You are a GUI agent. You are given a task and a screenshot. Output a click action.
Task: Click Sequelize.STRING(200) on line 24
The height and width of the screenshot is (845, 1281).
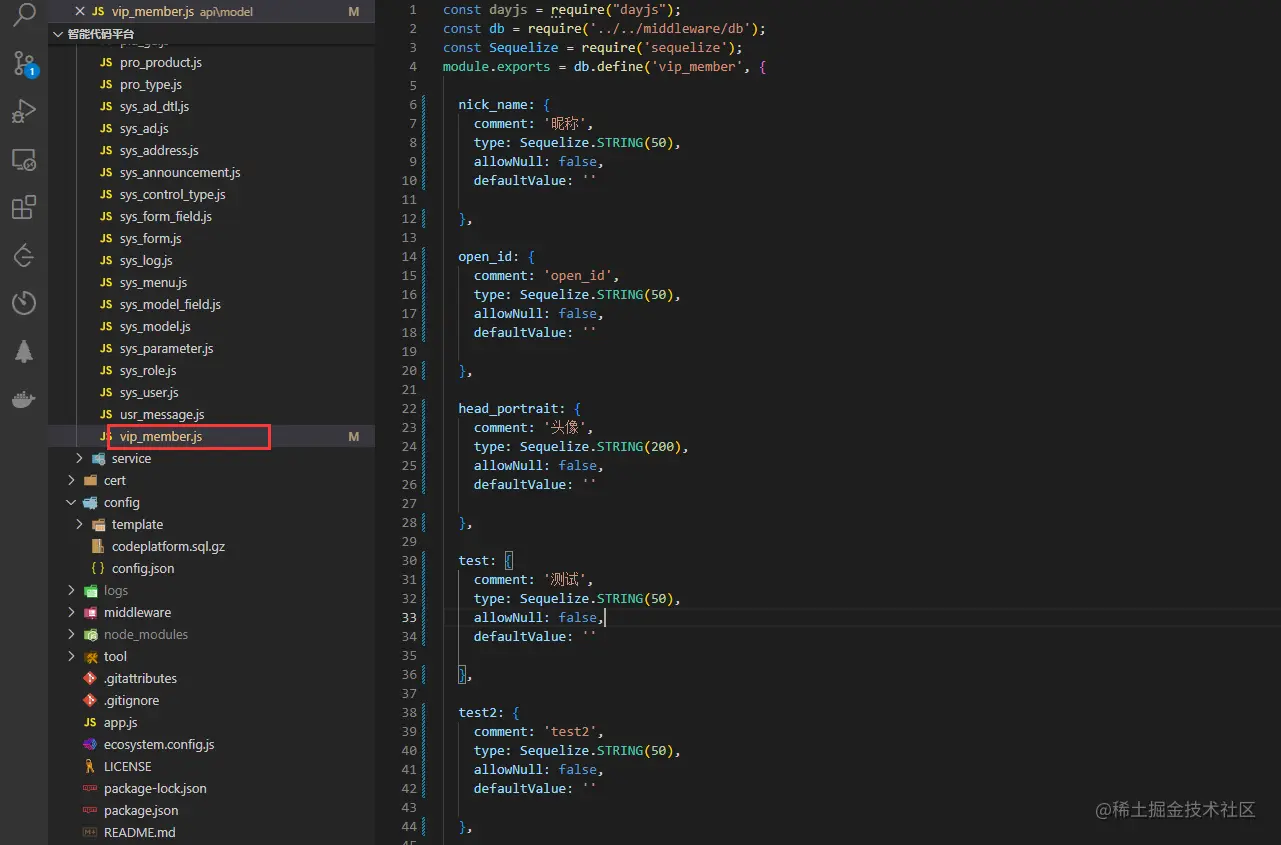coord(600,446)
